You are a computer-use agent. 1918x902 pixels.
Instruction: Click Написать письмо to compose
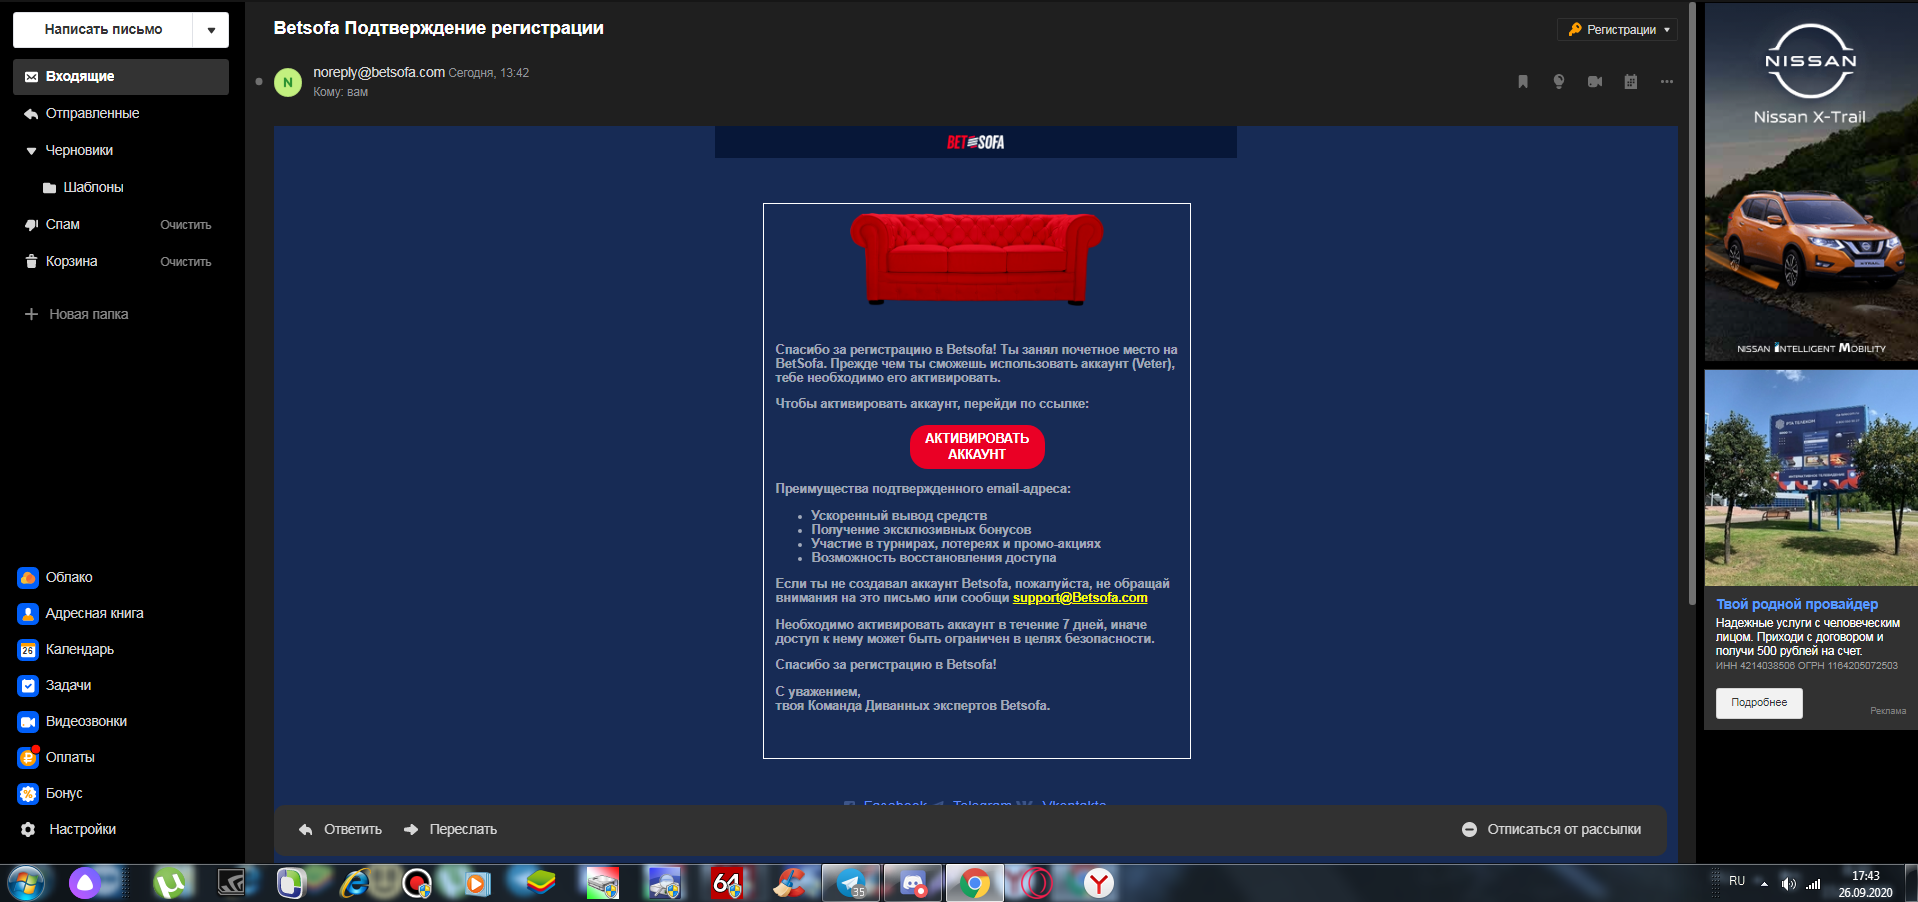103,30
